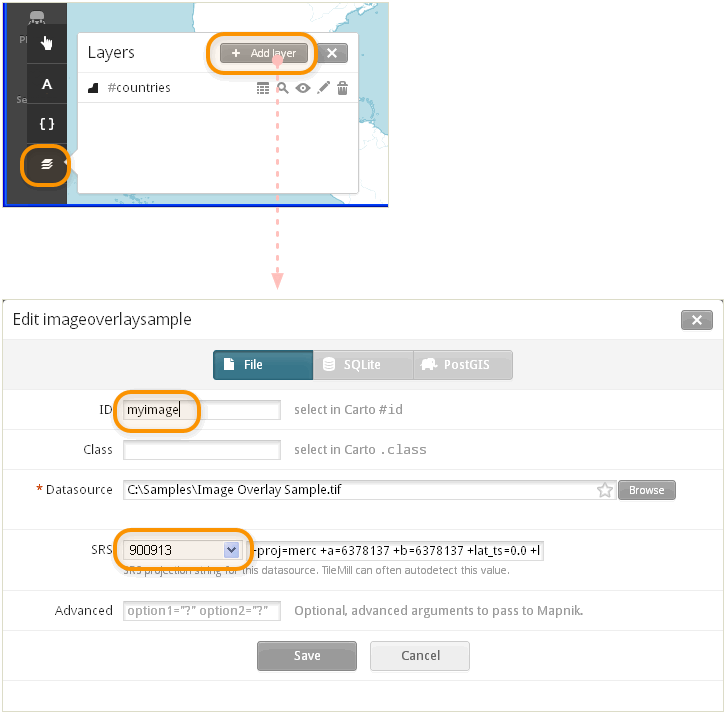Image resolution: width=725 pixels, height=713 pixels.
Task: Click the Add layer button
Action: (264, 53)
